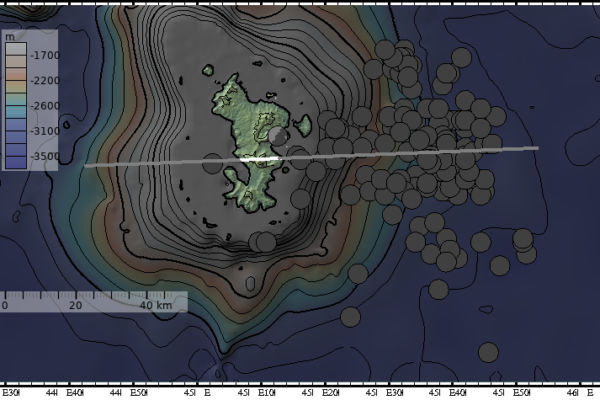Click the eastern end of the grey profile line

click(536, 148)
